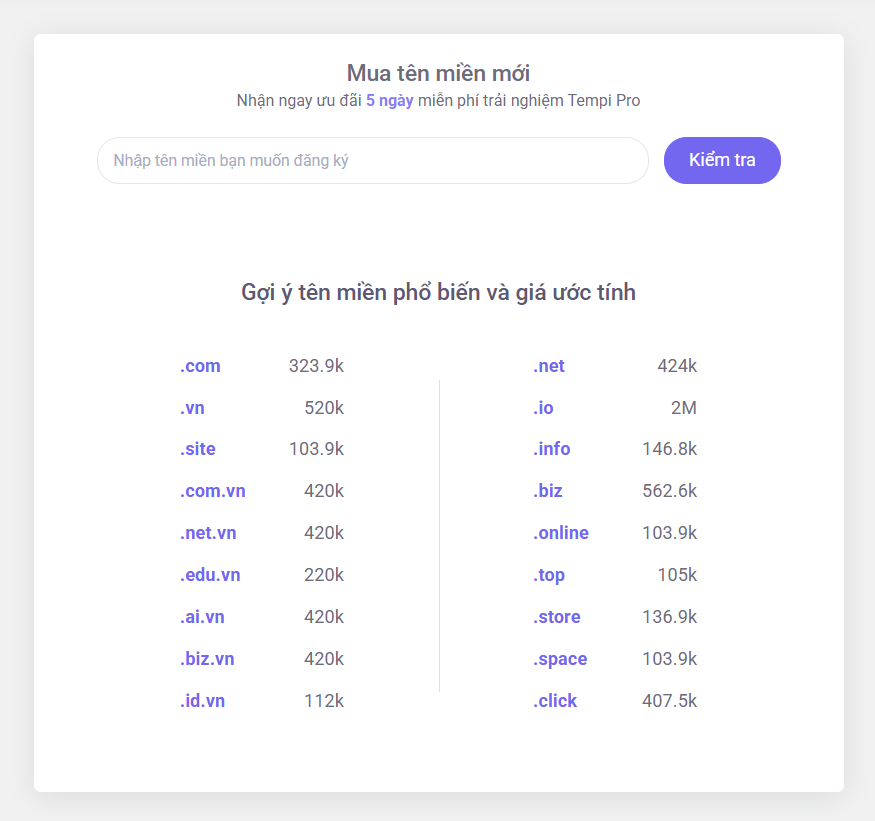Screen dimensions: 875x821
Task: Select the .store domain option
Action: tap(556, 617)
